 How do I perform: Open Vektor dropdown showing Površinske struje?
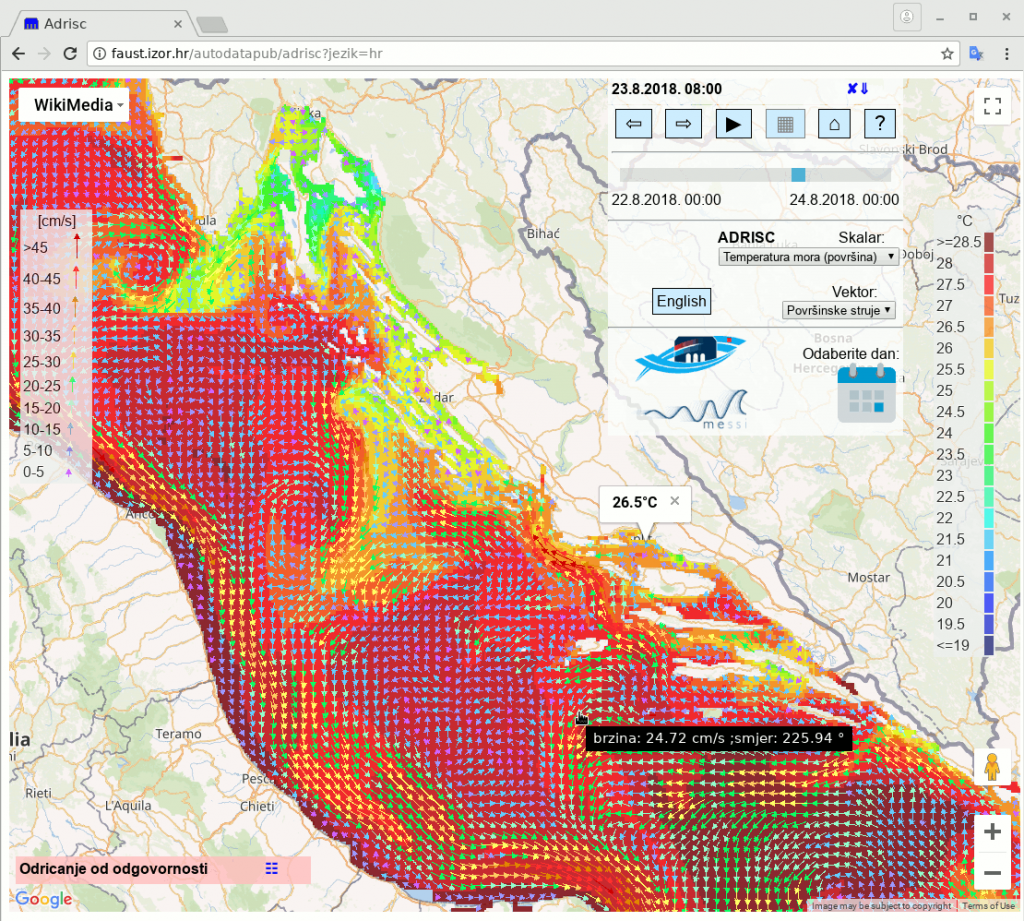pos(838,311)
